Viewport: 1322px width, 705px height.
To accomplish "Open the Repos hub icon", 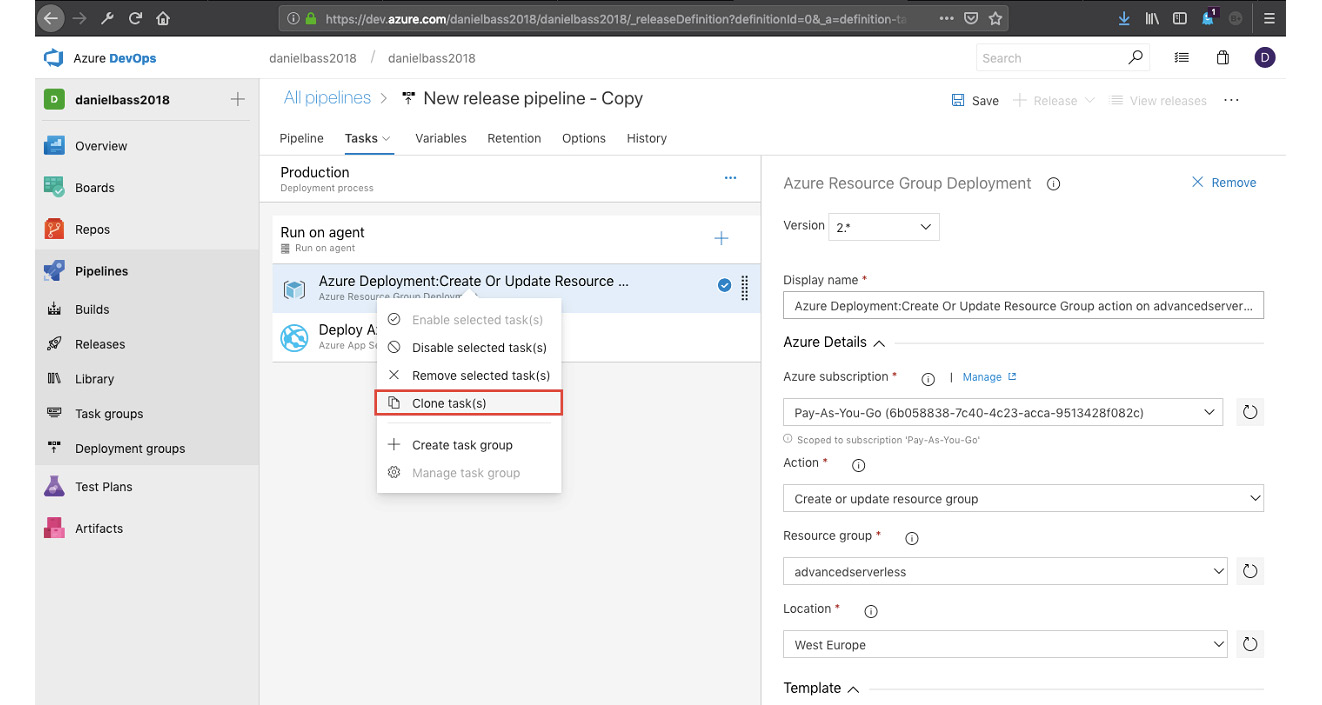I will [54, 230].
